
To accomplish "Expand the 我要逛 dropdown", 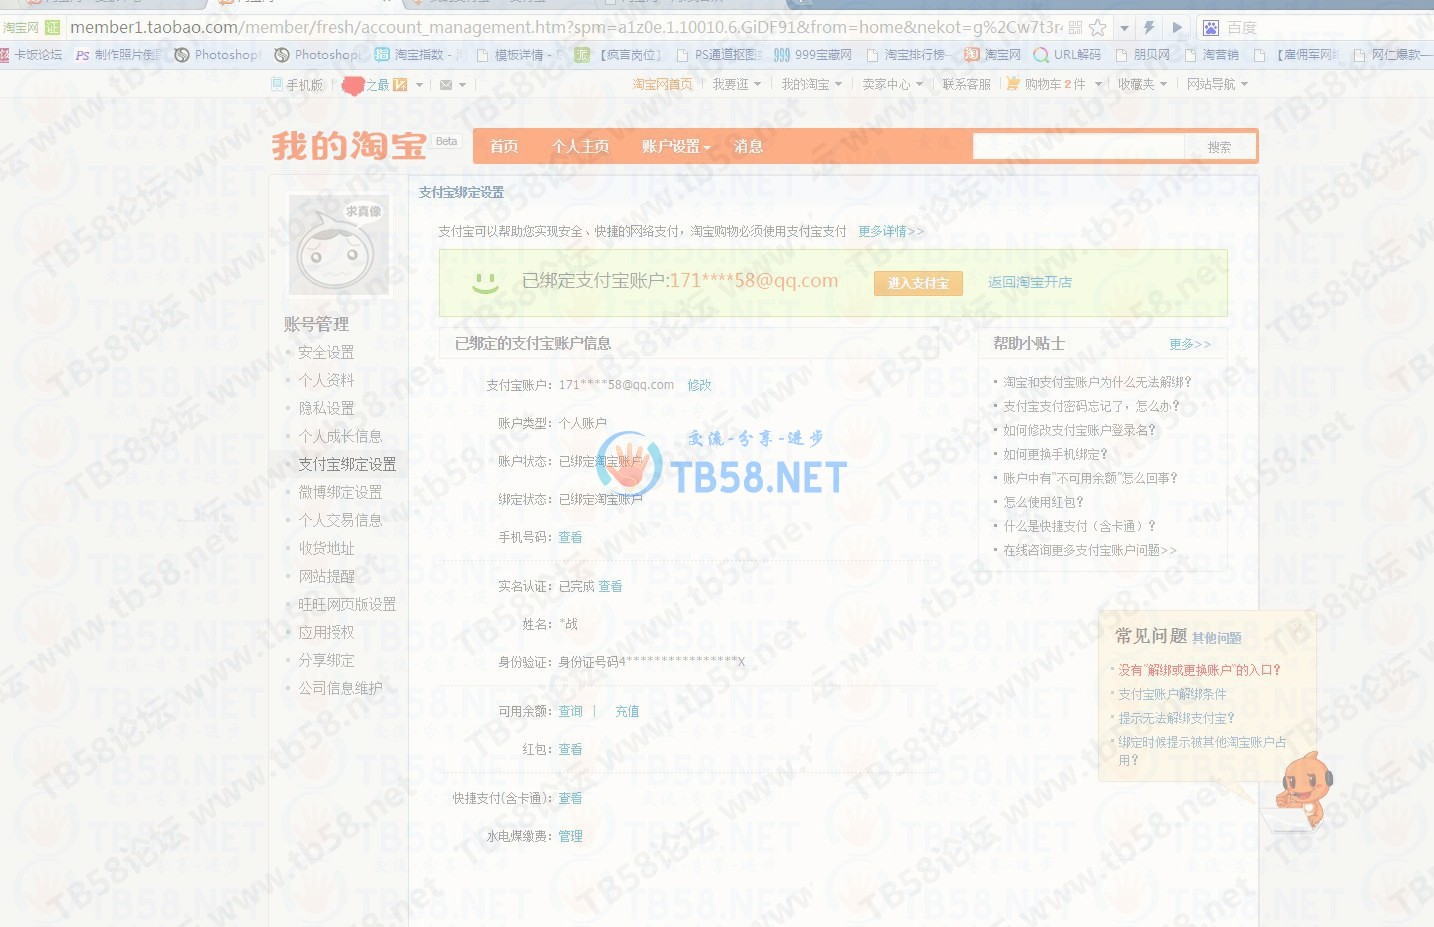I will tap(737, 84).
